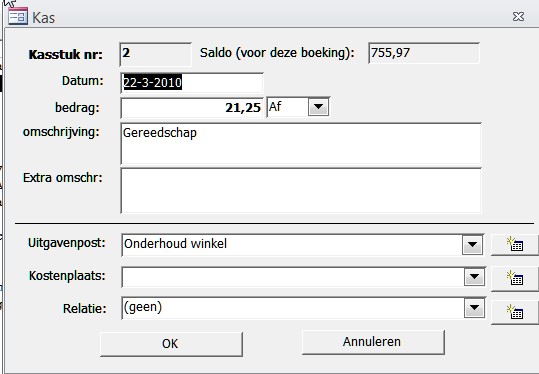Close the Kas window

(518, 16)
